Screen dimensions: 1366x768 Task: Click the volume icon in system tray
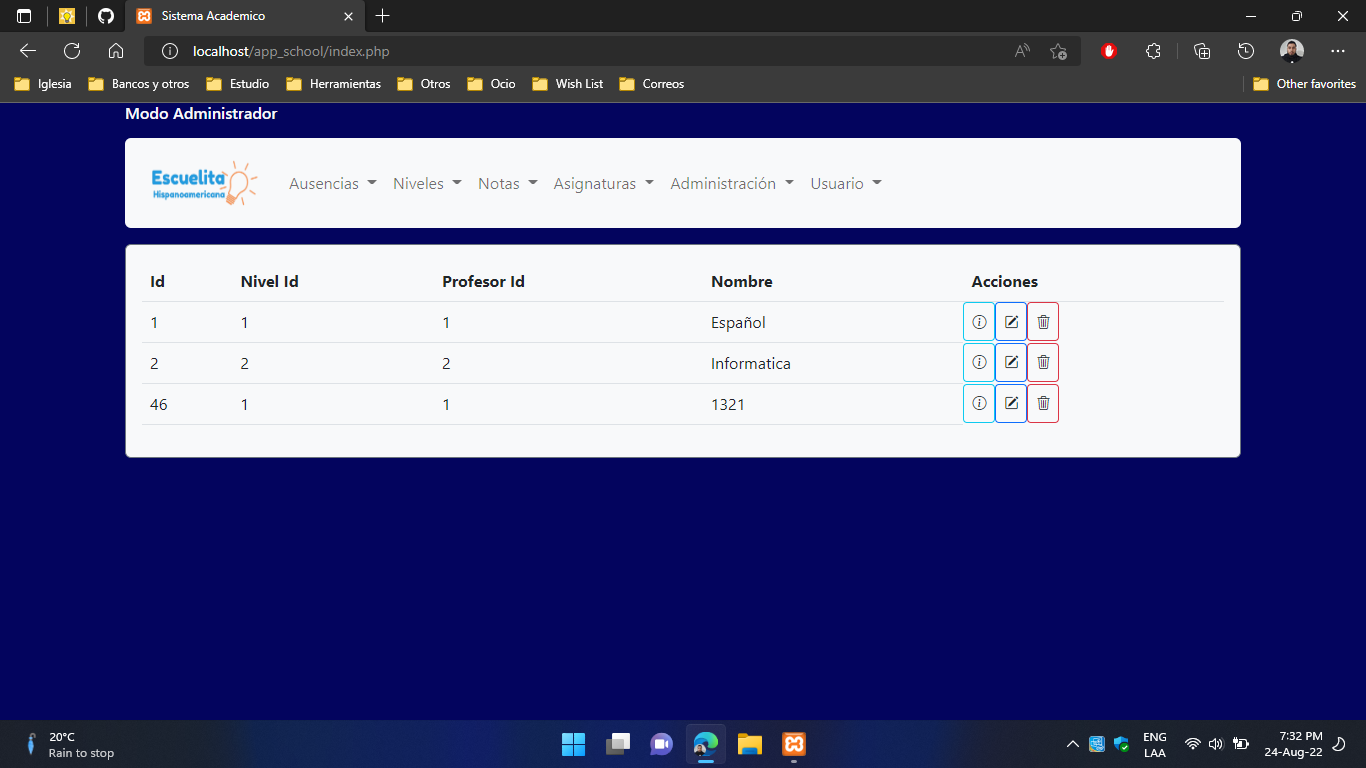pyautogui.click(x=1216, y=744)
